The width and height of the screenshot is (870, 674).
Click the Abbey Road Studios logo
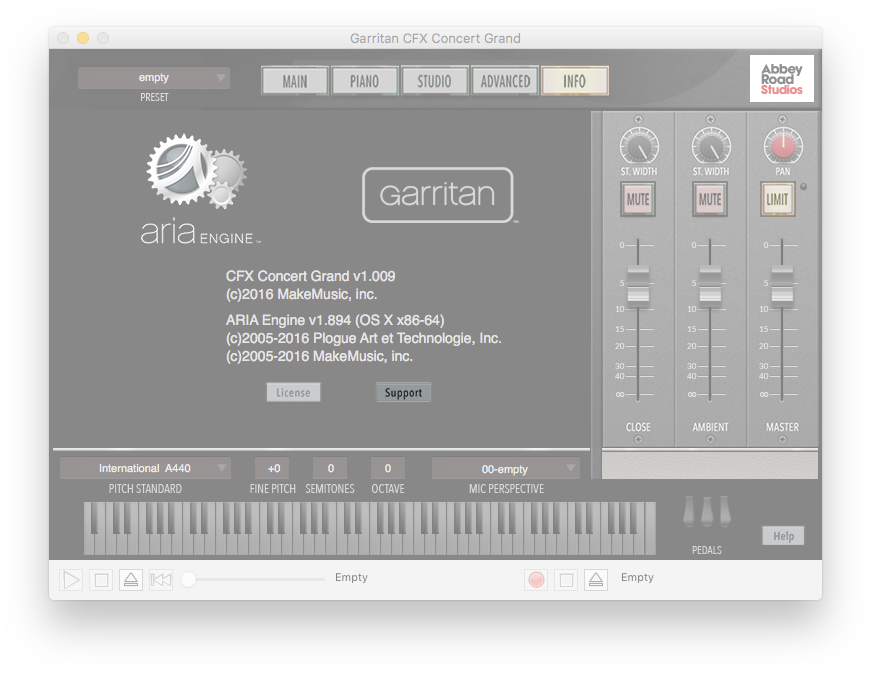[782, 78]
